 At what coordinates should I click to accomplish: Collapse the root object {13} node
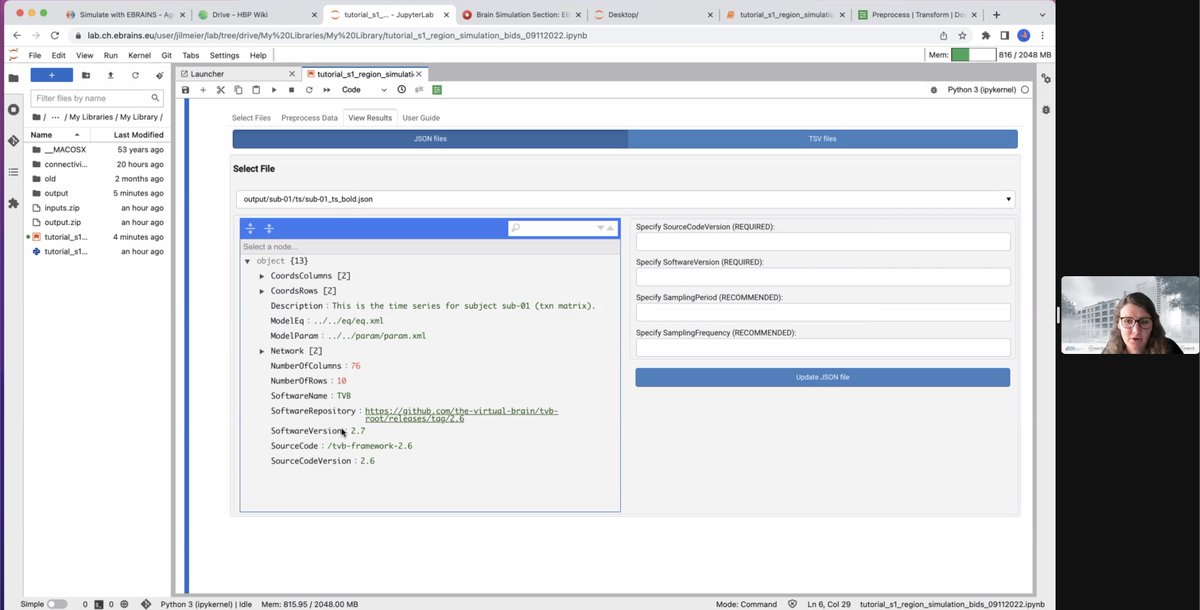pos(248,261)
